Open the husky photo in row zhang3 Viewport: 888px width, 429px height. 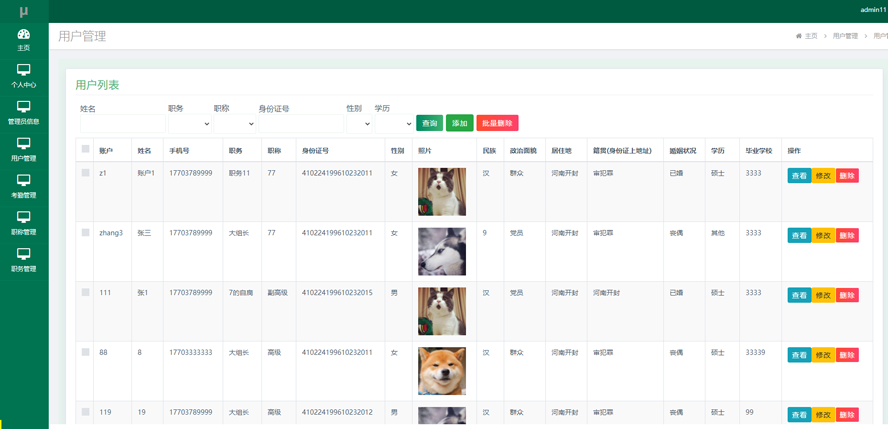(442, 251)
